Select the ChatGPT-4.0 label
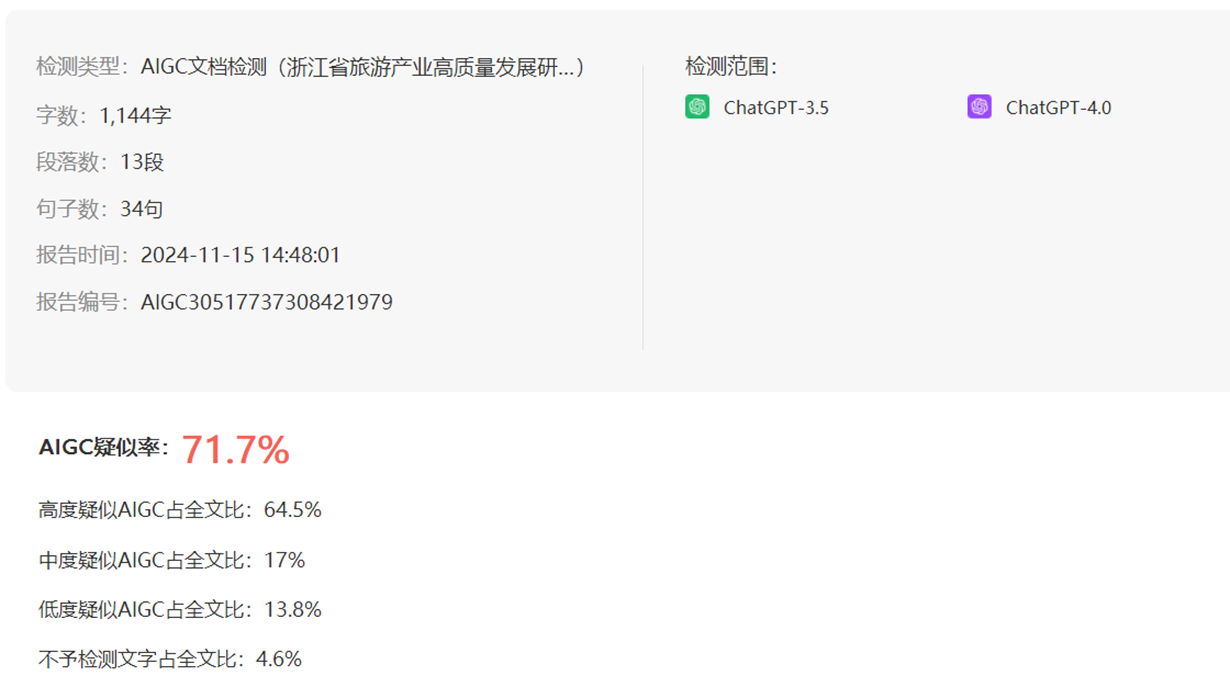Viewport: 1230px width, 698px height. point(1058,108)
